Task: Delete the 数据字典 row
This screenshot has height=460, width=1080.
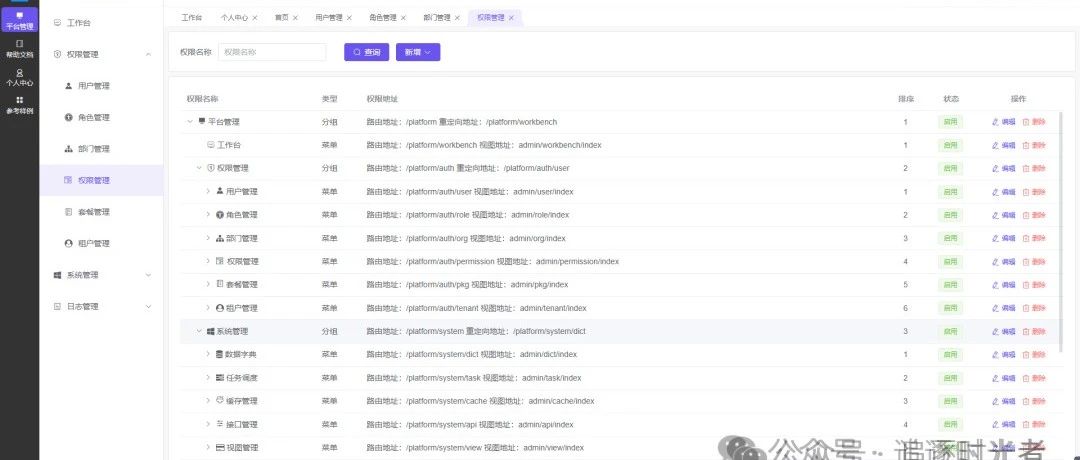Action: 1034,355
